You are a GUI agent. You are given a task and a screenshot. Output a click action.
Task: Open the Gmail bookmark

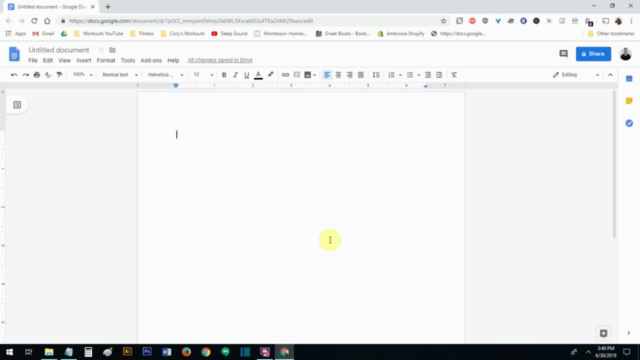[43, 33]
